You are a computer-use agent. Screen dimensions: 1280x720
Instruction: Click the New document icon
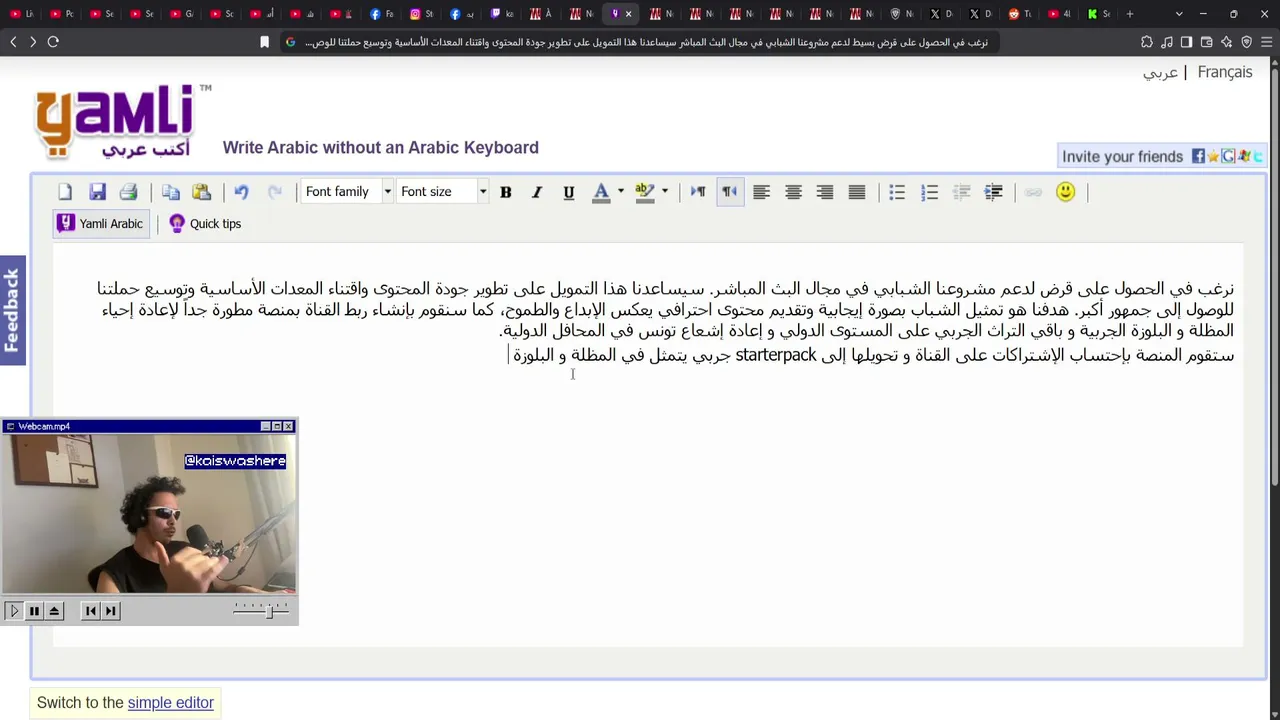pos(65,192)
